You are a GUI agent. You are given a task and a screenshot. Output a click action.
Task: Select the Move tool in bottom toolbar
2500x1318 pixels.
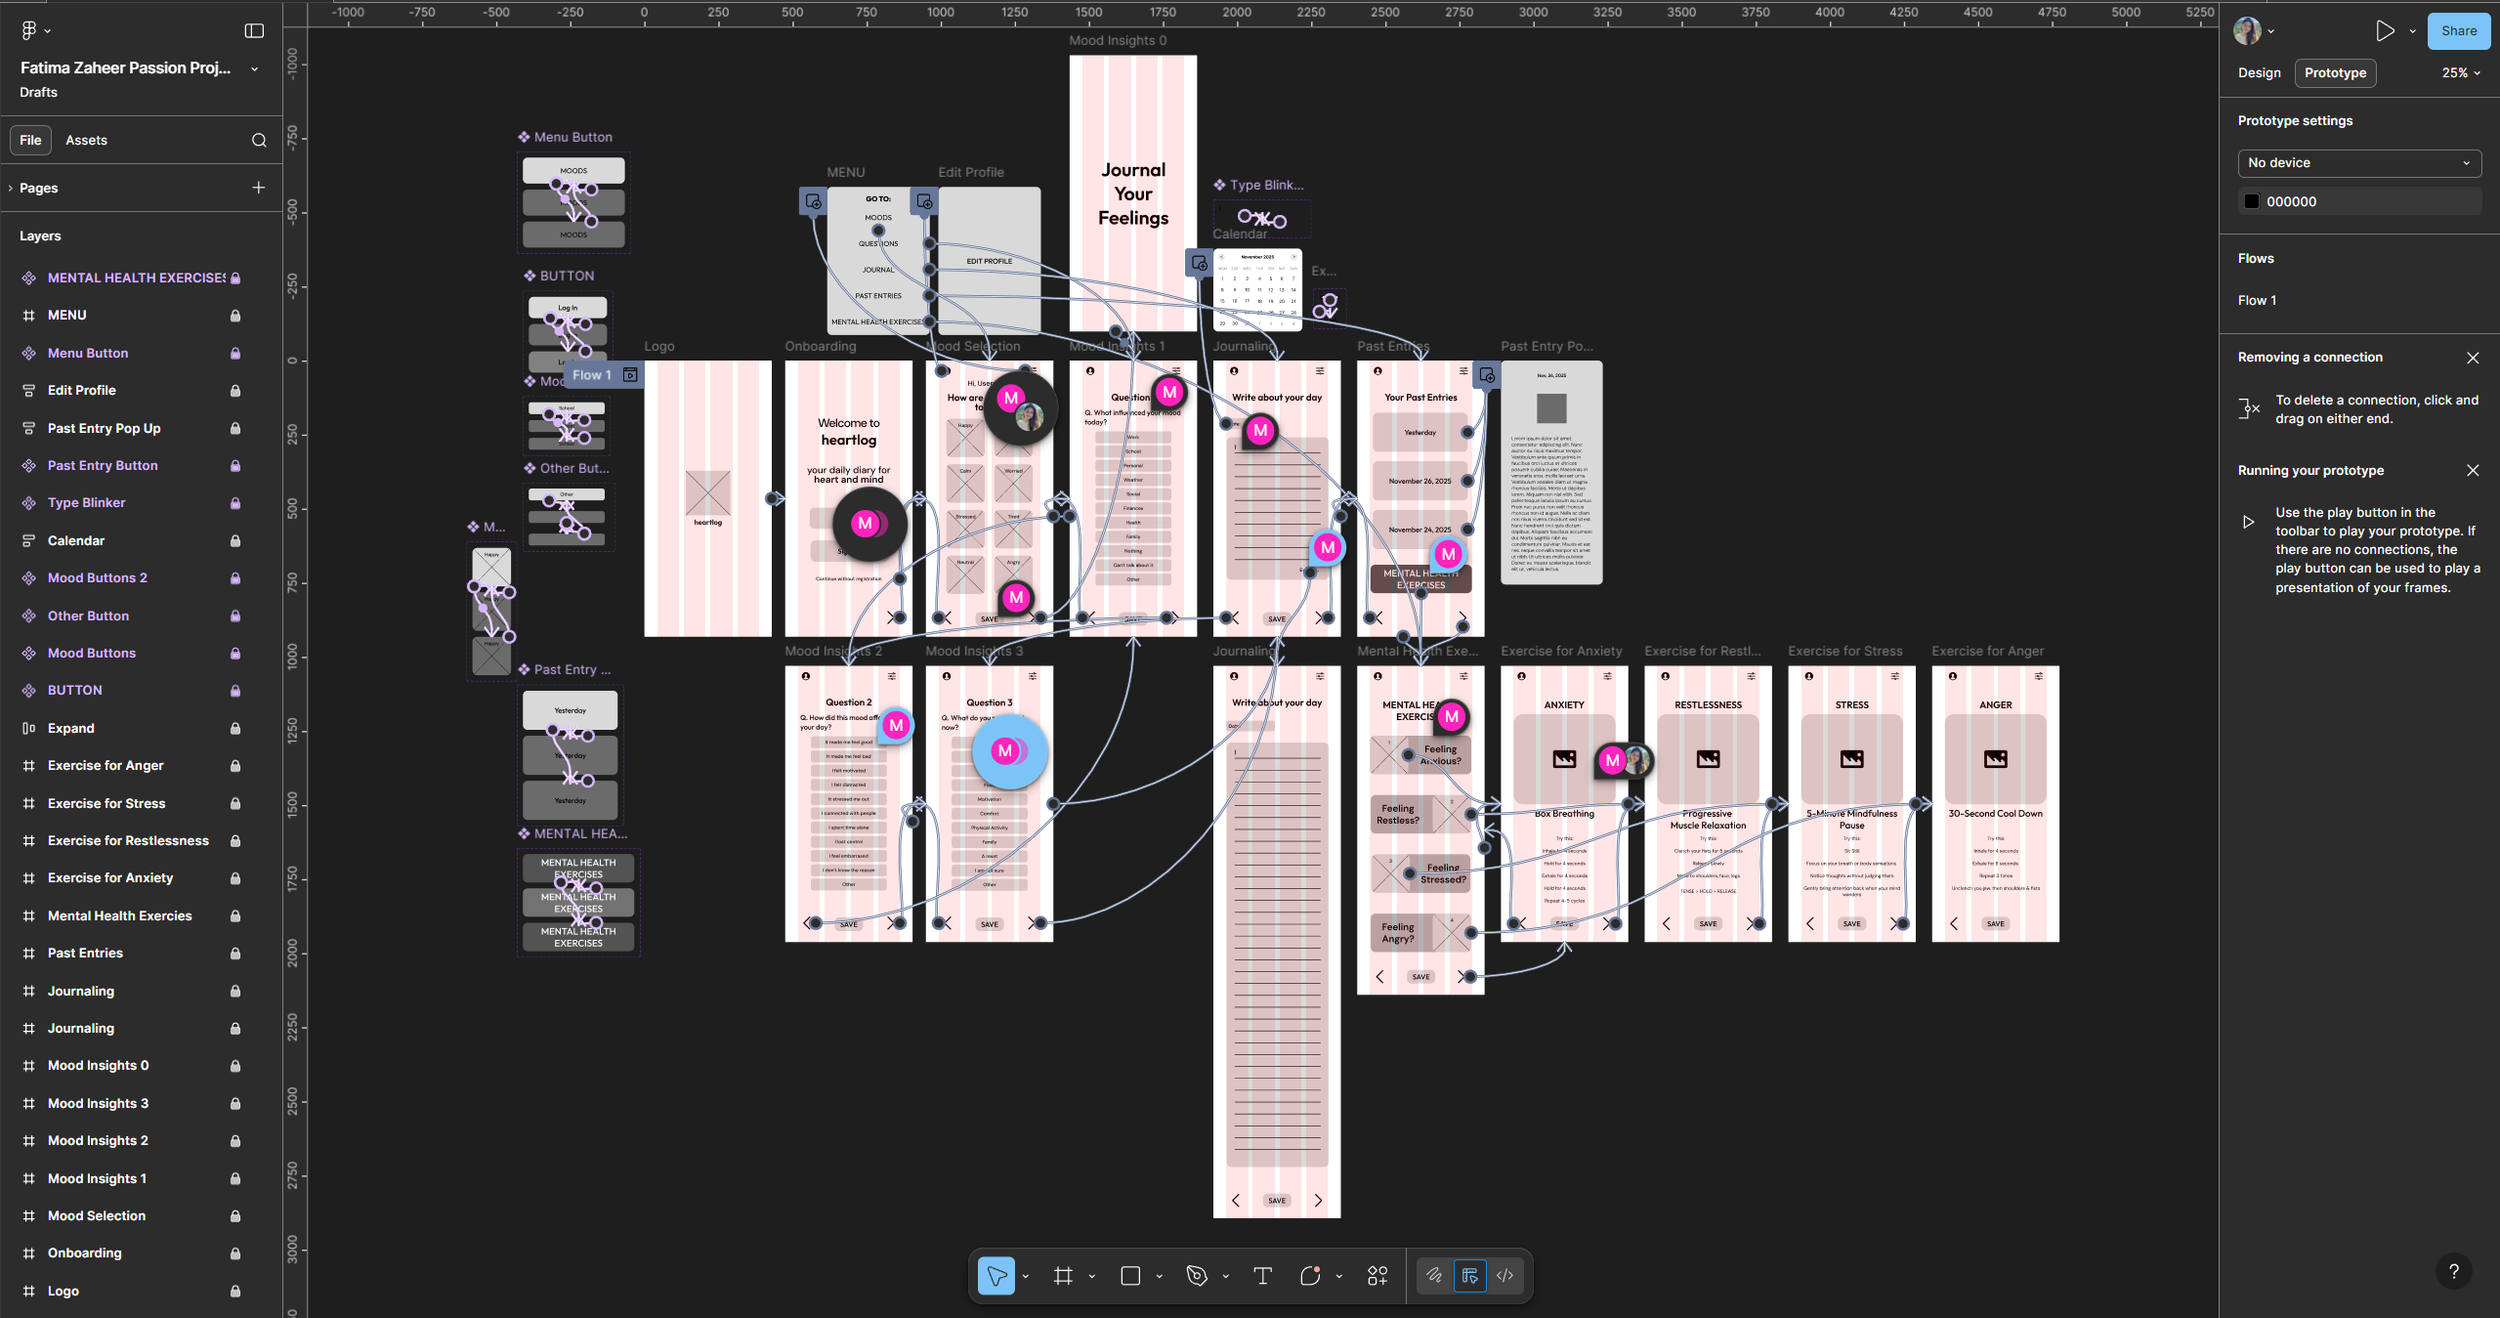point(996,1275)
